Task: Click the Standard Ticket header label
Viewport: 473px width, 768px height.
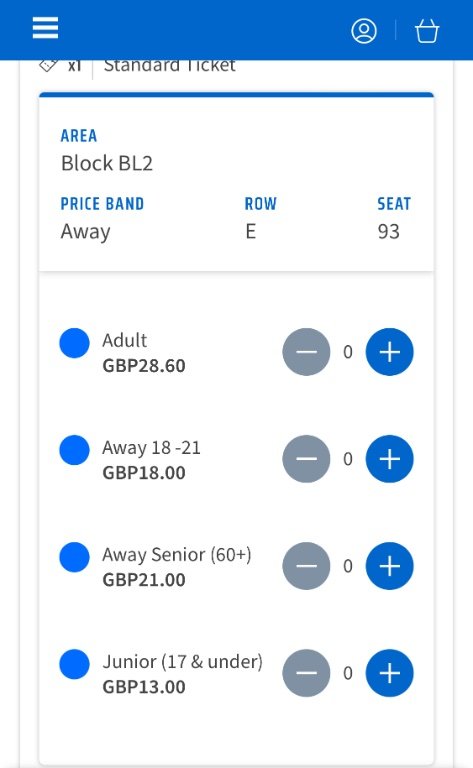Action: pyautogui.click(x=169, y=66)
